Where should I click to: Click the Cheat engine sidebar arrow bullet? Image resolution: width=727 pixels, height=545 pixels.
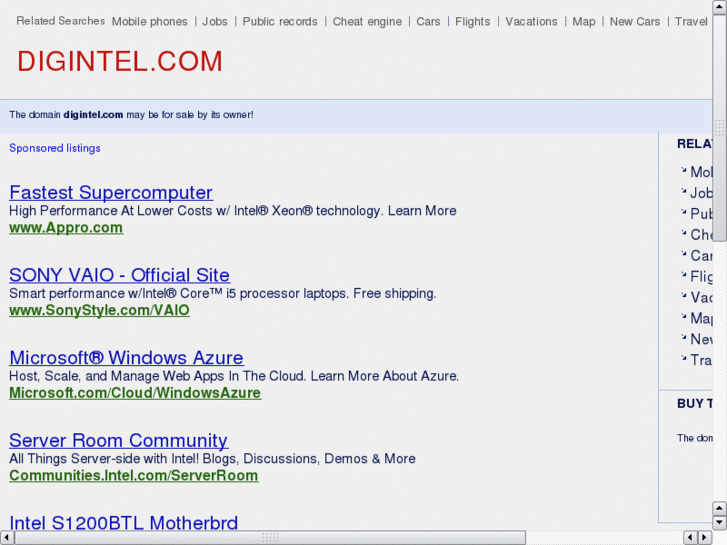(683, 233)
